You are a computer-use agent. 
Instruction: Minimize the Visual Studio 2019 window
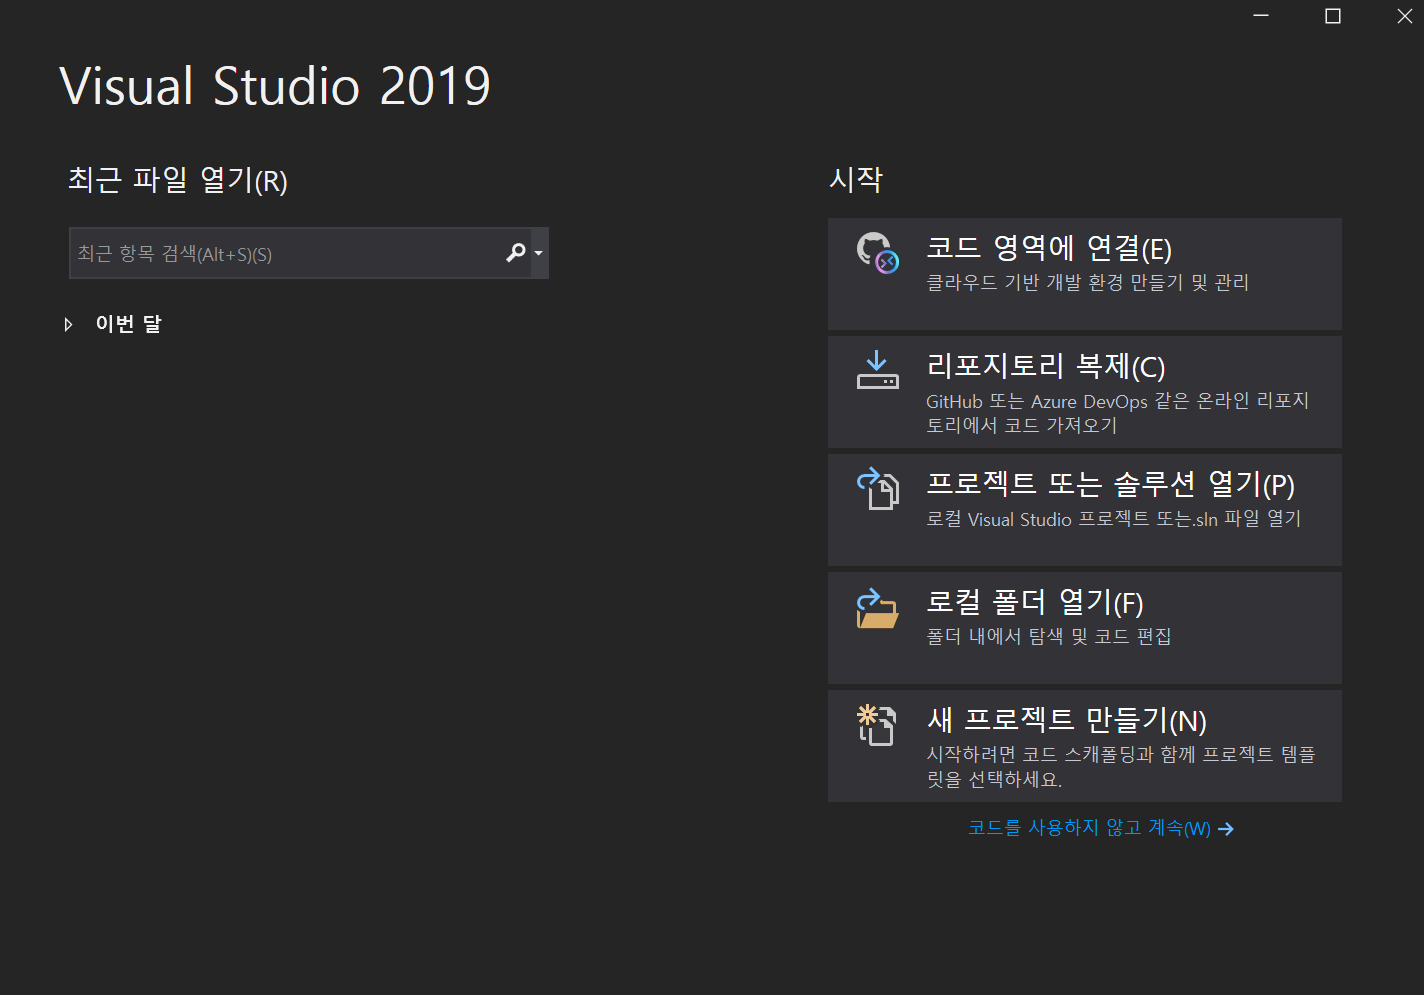1261,16
